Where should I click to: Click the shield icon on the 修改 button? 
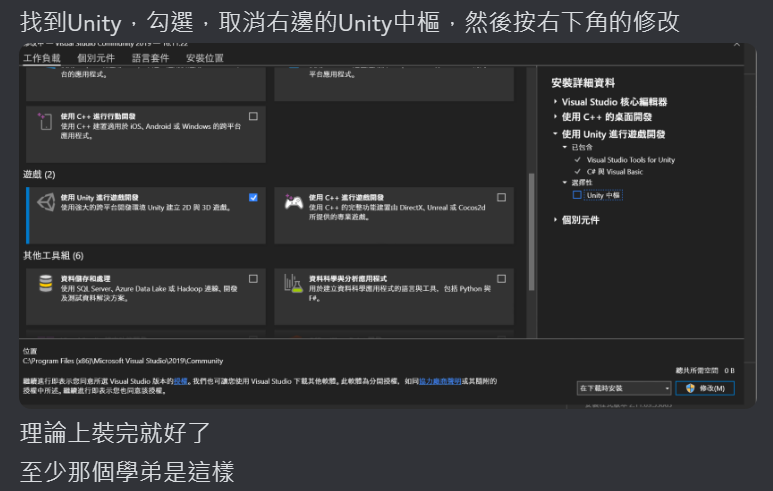(690, 388)
